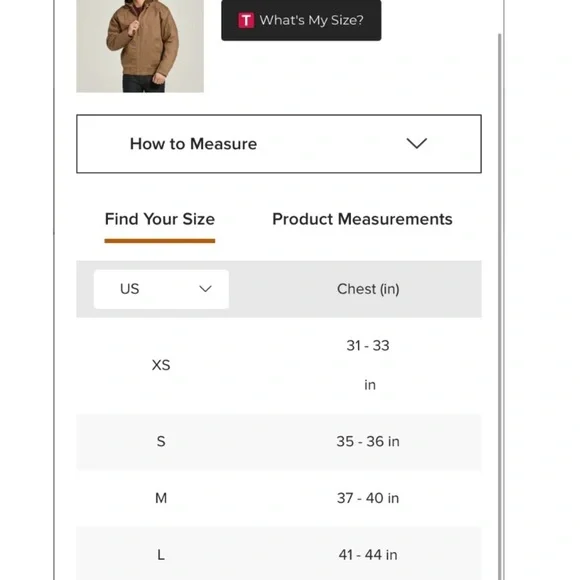The width and height of the screenshot is (580, 580).
Task: Click the pink T icon on size button
Action: point(246,20)
